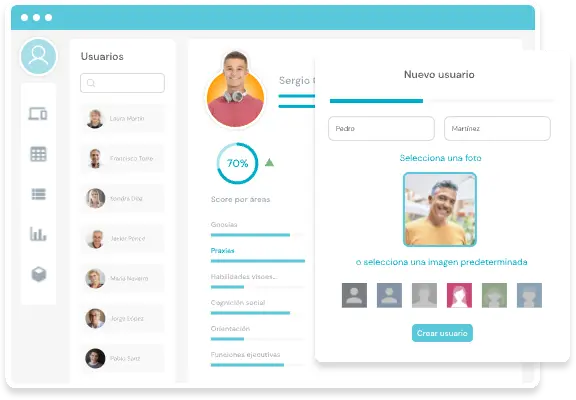Open the Gnosias score area
576x400 pixels.
[224, 224]
